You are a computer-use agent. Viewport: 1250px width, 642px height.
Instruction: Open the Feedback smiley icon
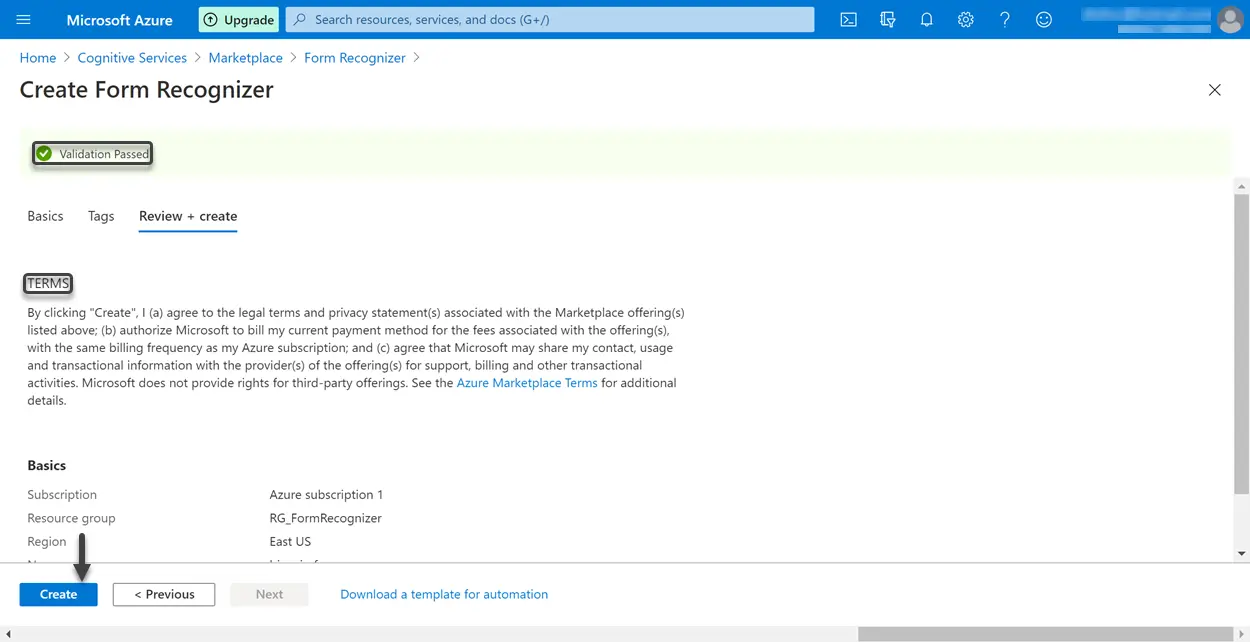pyautogui.click(x=1044, y=19)
